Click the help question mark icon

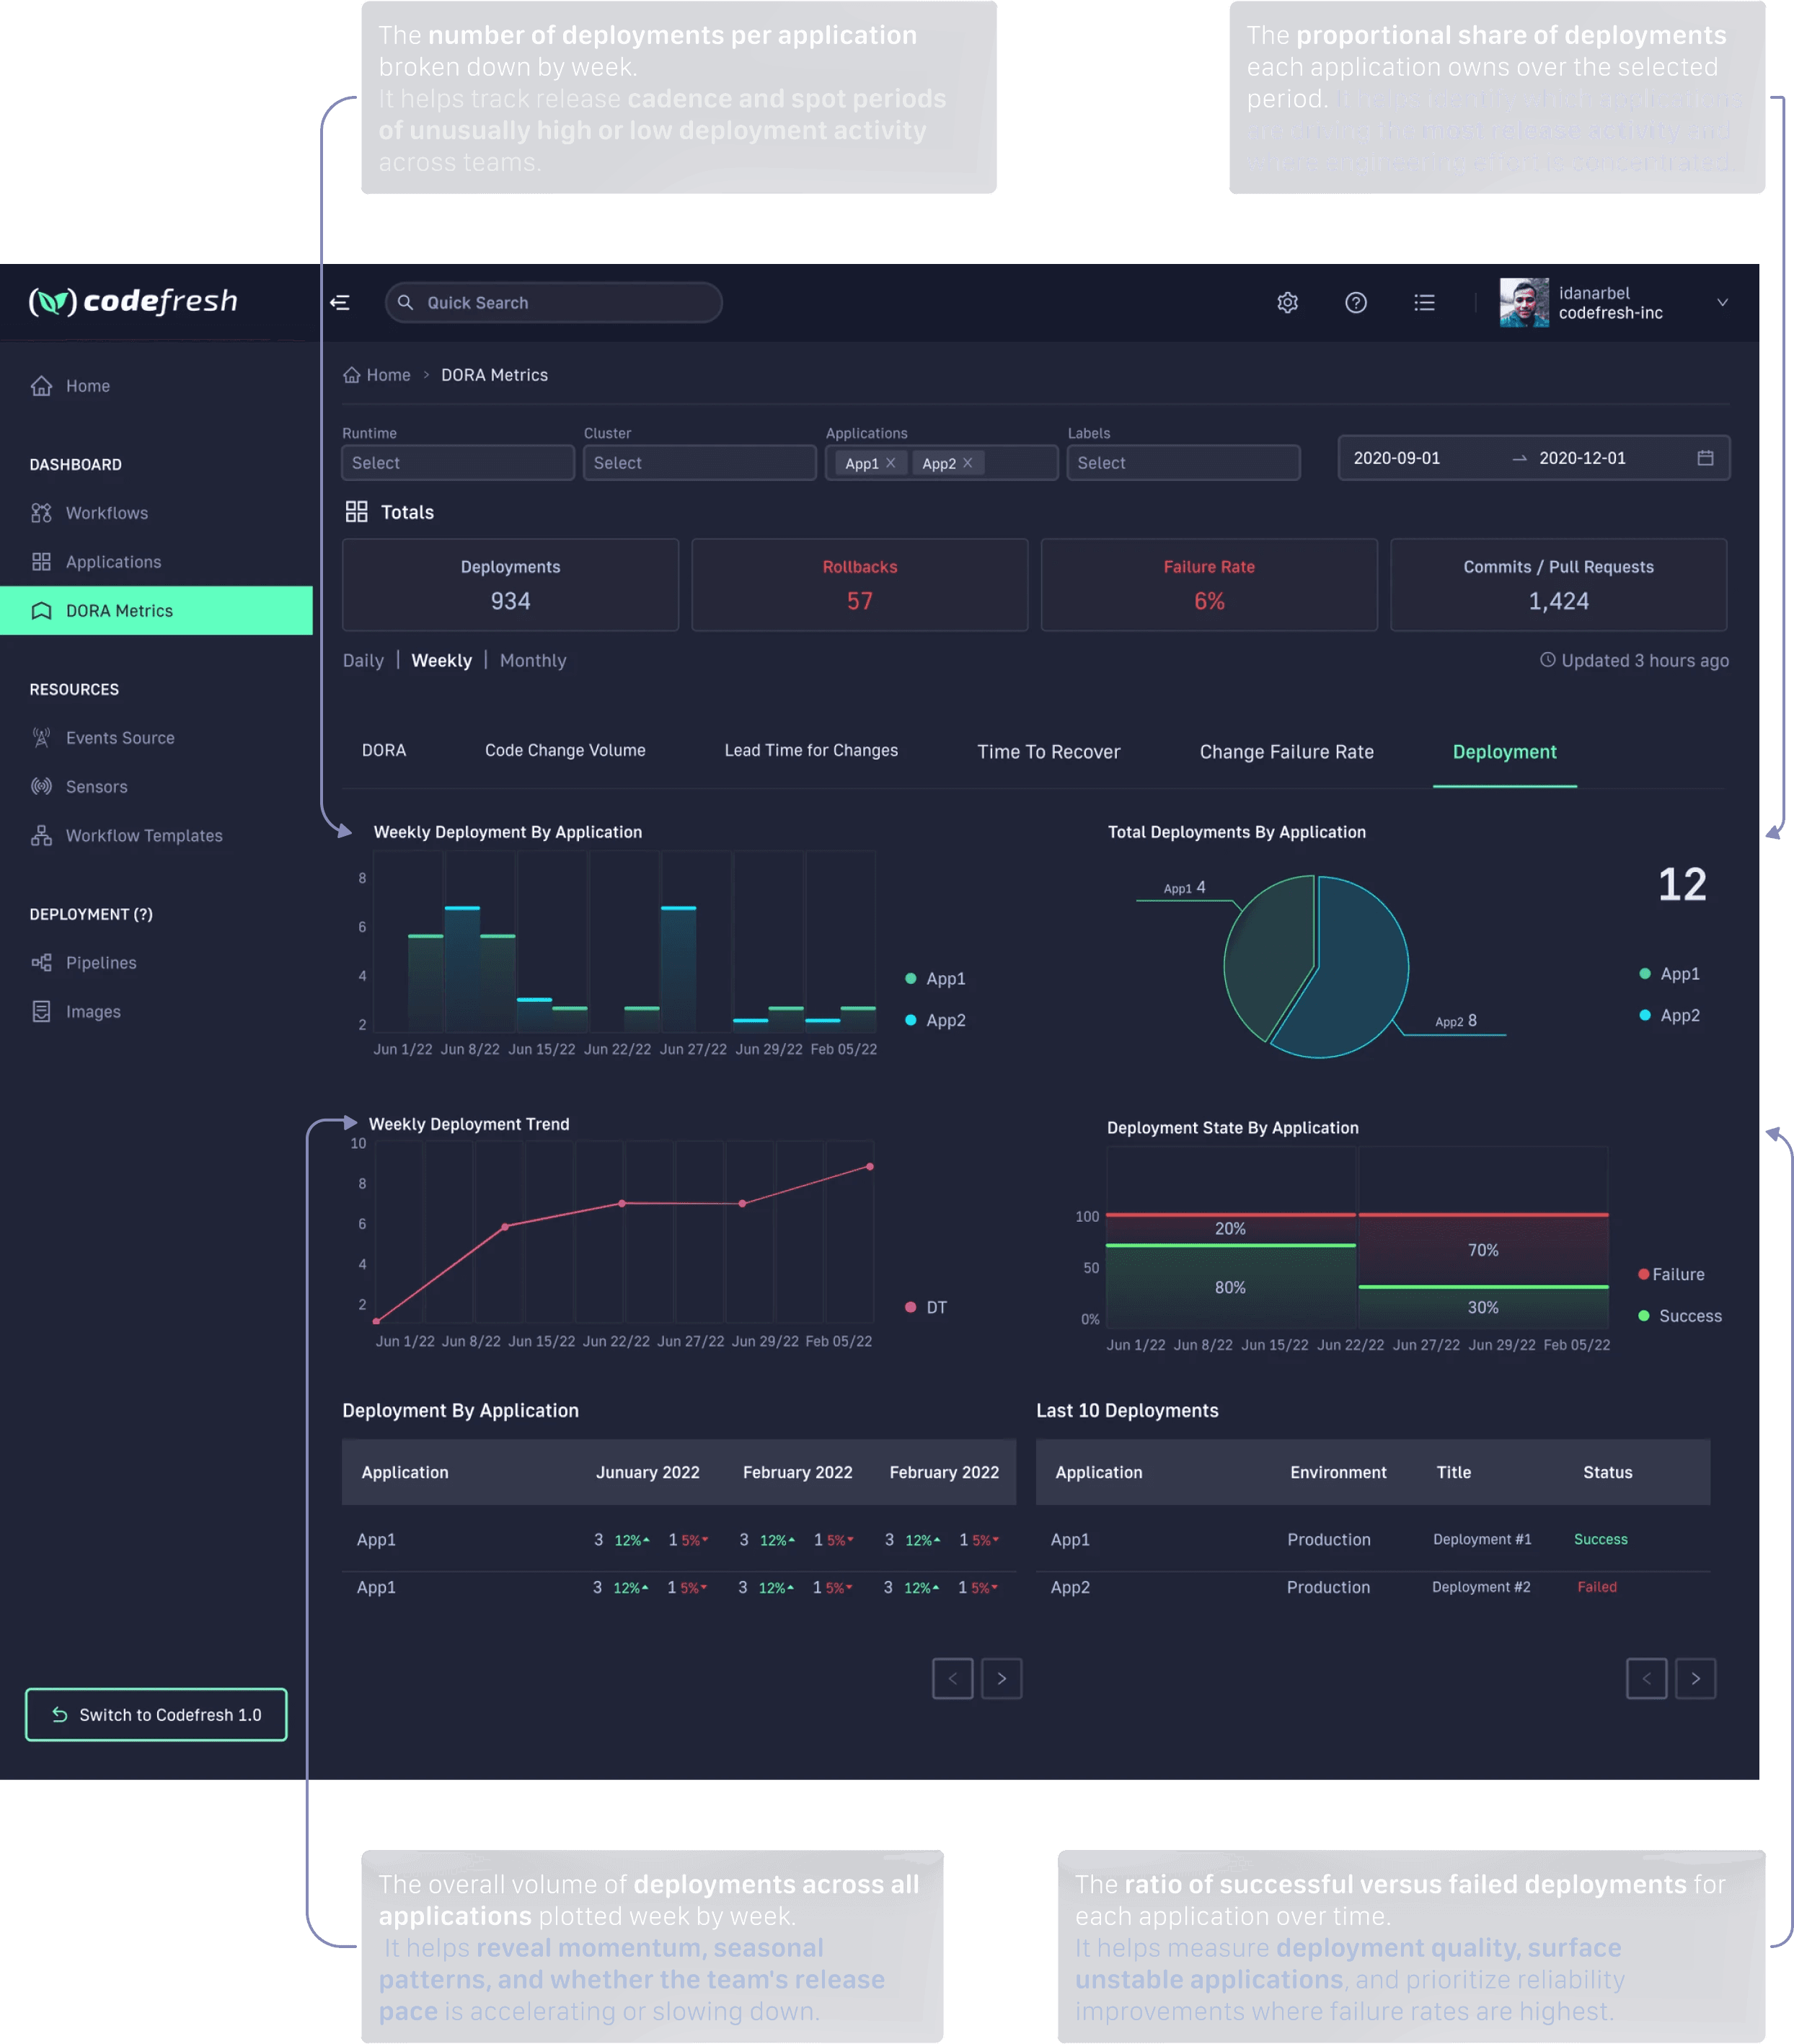[1355, 303]
